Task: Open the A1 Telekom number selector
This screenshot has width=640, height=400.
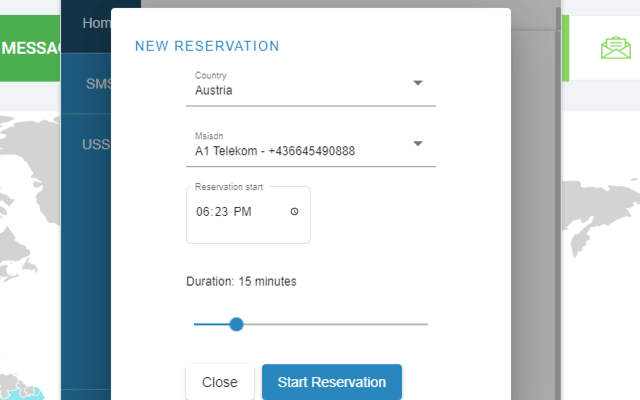Action: (300, 151)
